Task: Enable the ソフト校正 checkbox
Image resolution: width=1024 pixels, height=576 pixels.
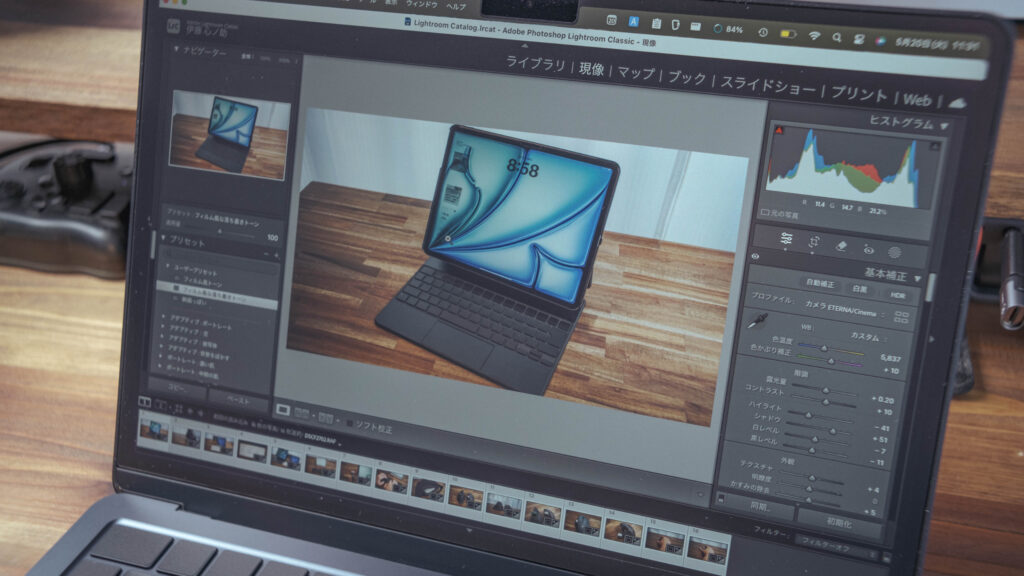Action: [x=347, y=426]
